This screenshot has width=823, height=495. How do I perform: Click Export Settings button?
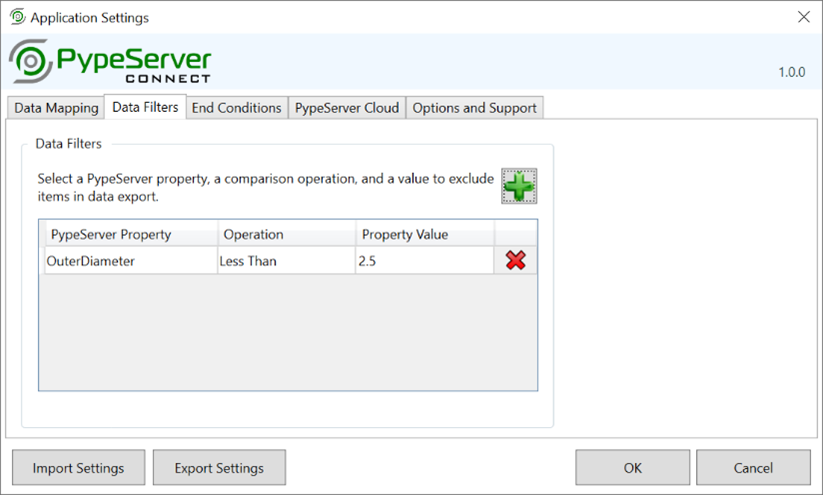coord(219,467)
